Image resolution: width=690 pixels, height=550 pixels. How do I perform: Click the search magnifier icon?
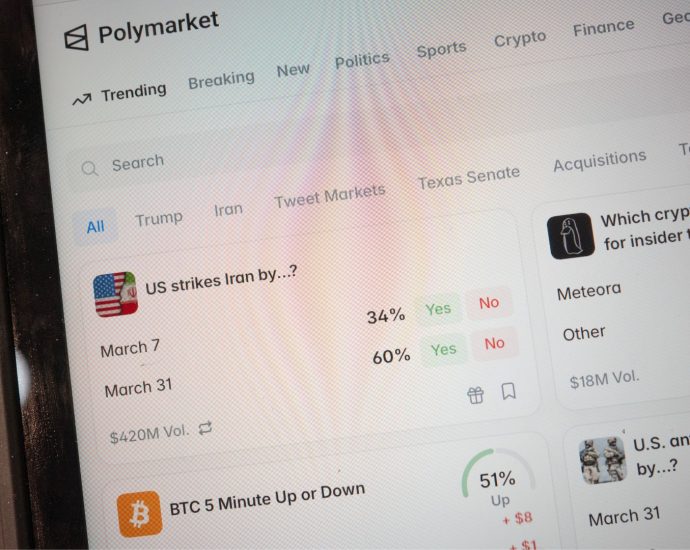coord(90,169)
